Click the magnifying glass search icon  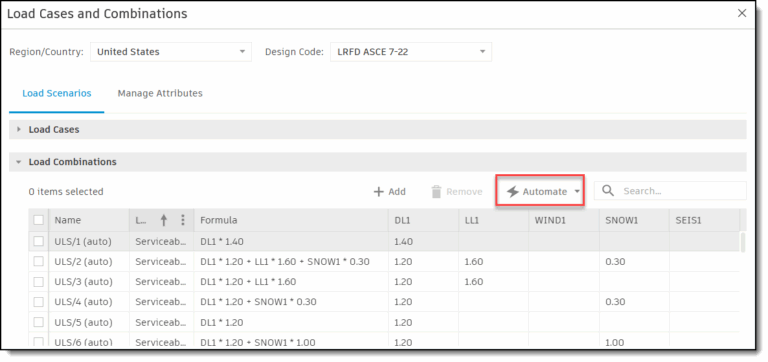pos(608,191)
